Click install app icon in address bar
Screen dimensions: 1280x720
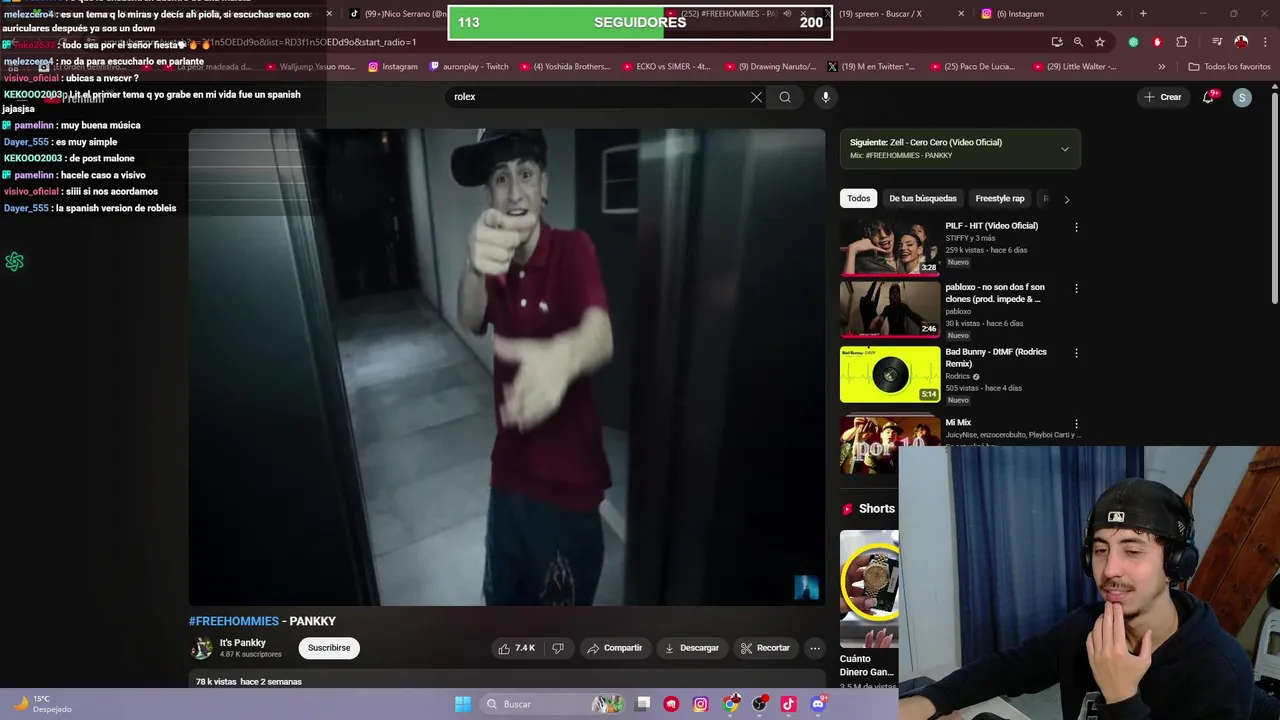1057,42
